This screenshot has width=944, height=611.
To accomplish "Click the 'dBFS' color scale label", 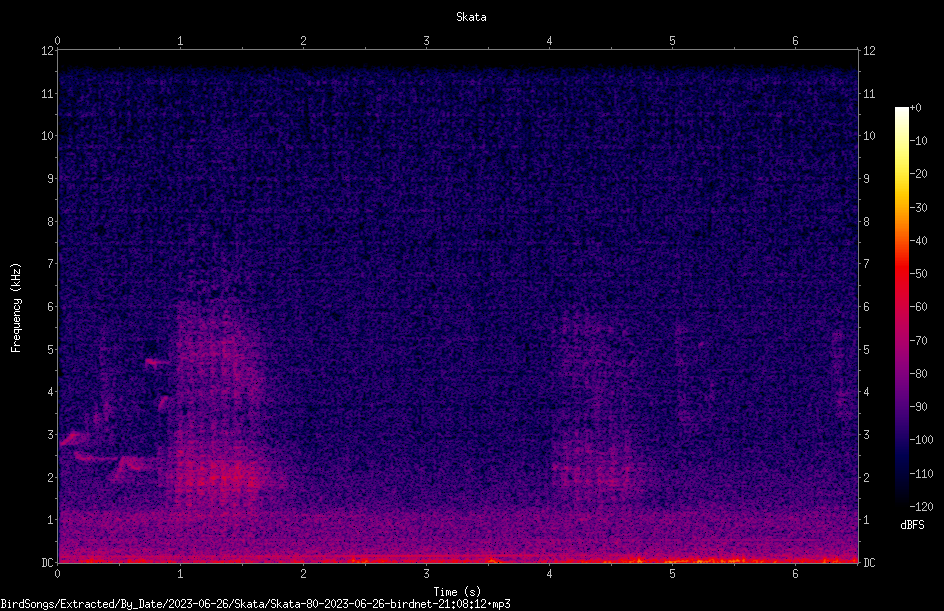I will pyautogui.click(x=912, y=525).
